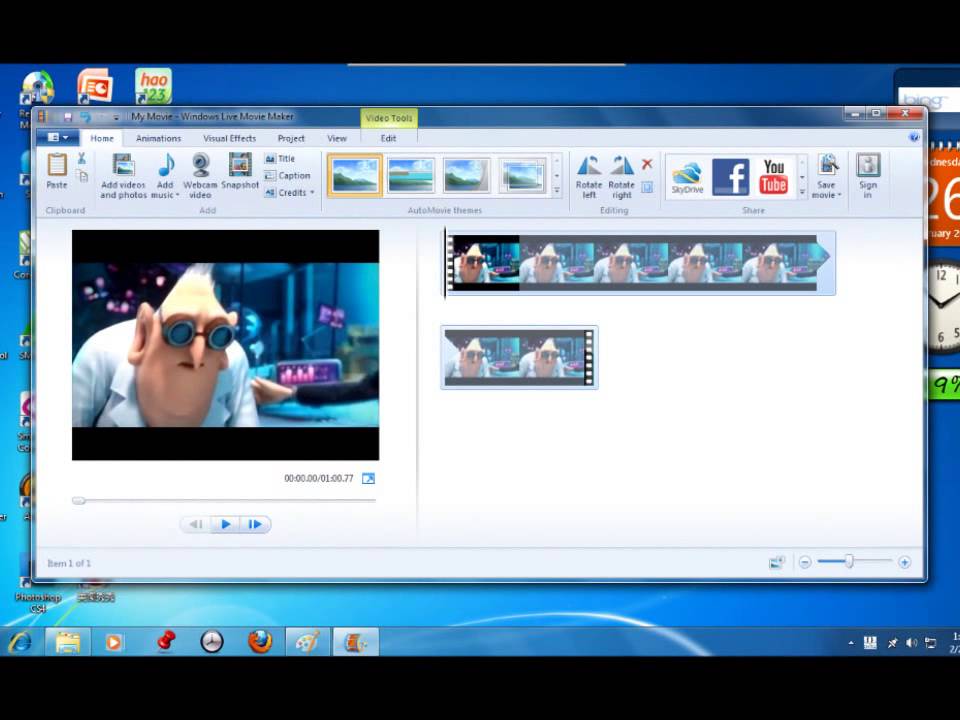Show next Share gallery row

(802, 177)
